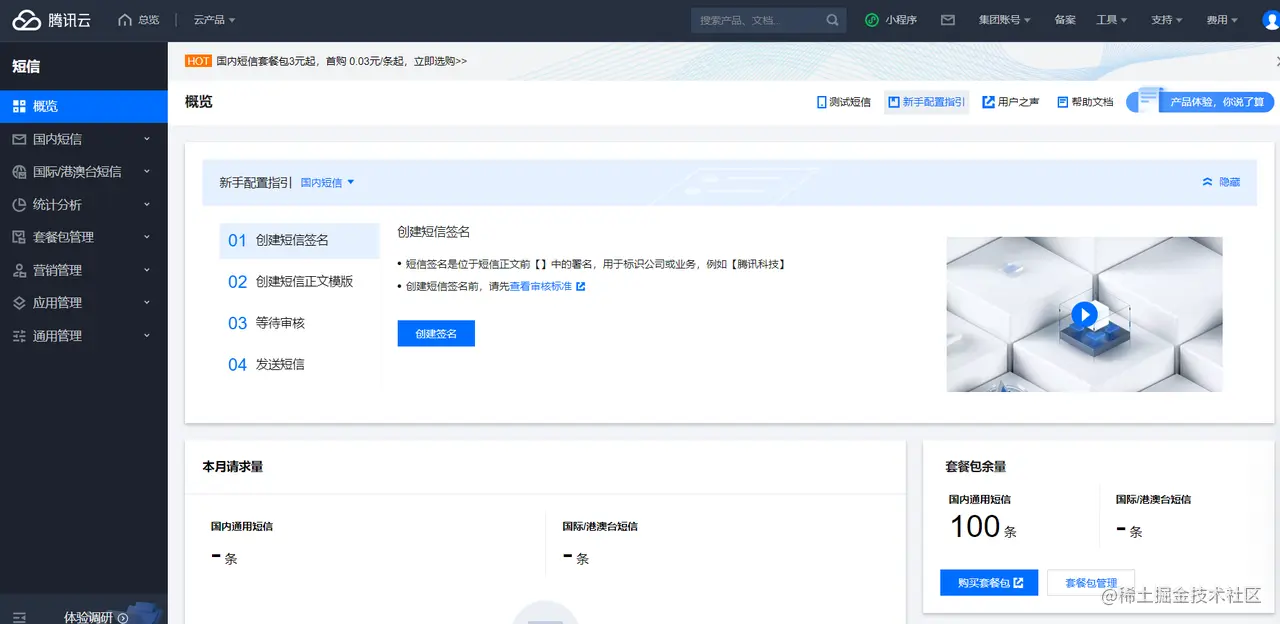Click the 帮助文档 document icon
This screenshot has height=624, width=1280.
point(1063,102)
